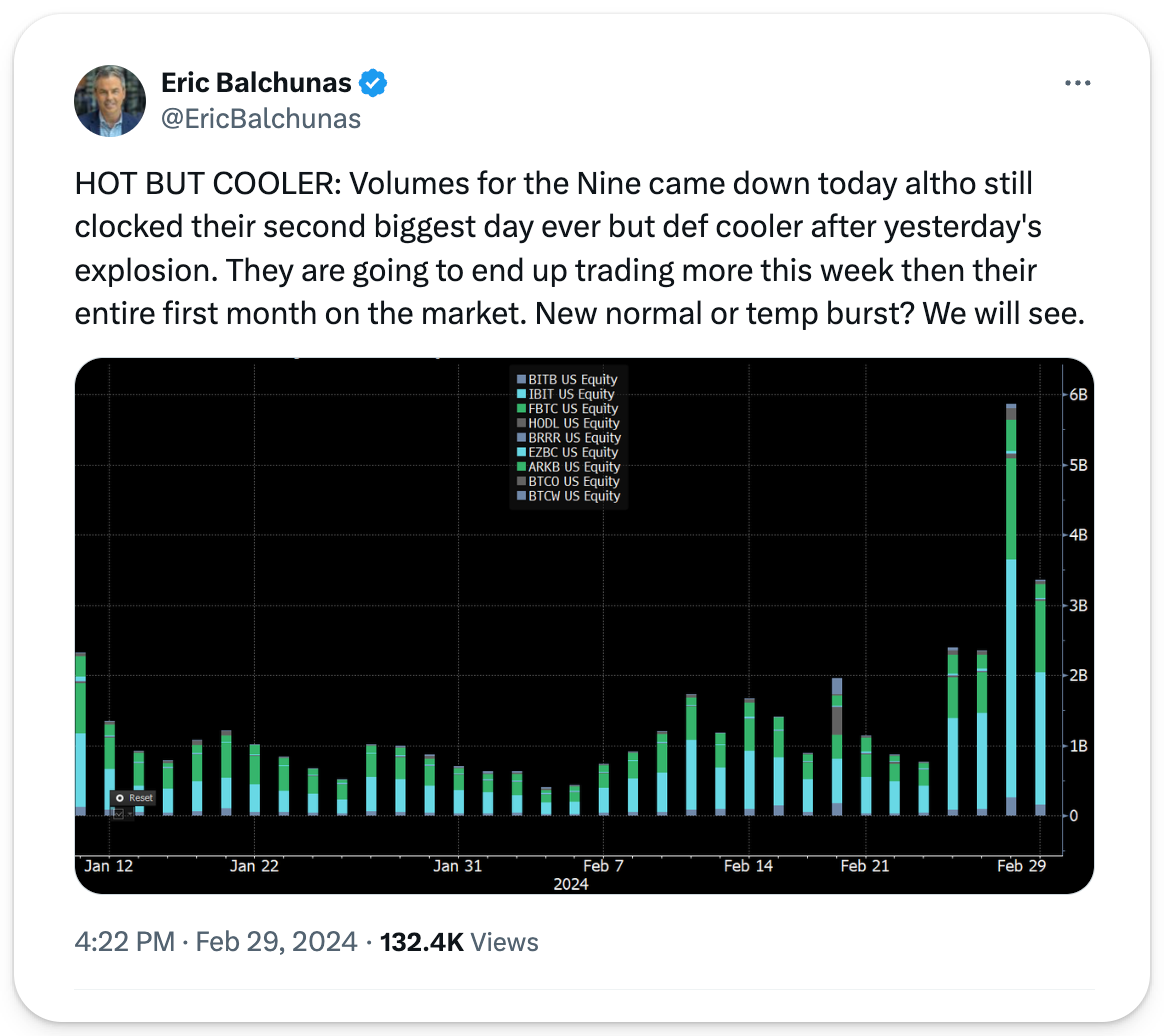Open the small dropdown arrow below Reset
Image resolution: width=1164 pixels, height=1036 pixels.
coord(129,814)
